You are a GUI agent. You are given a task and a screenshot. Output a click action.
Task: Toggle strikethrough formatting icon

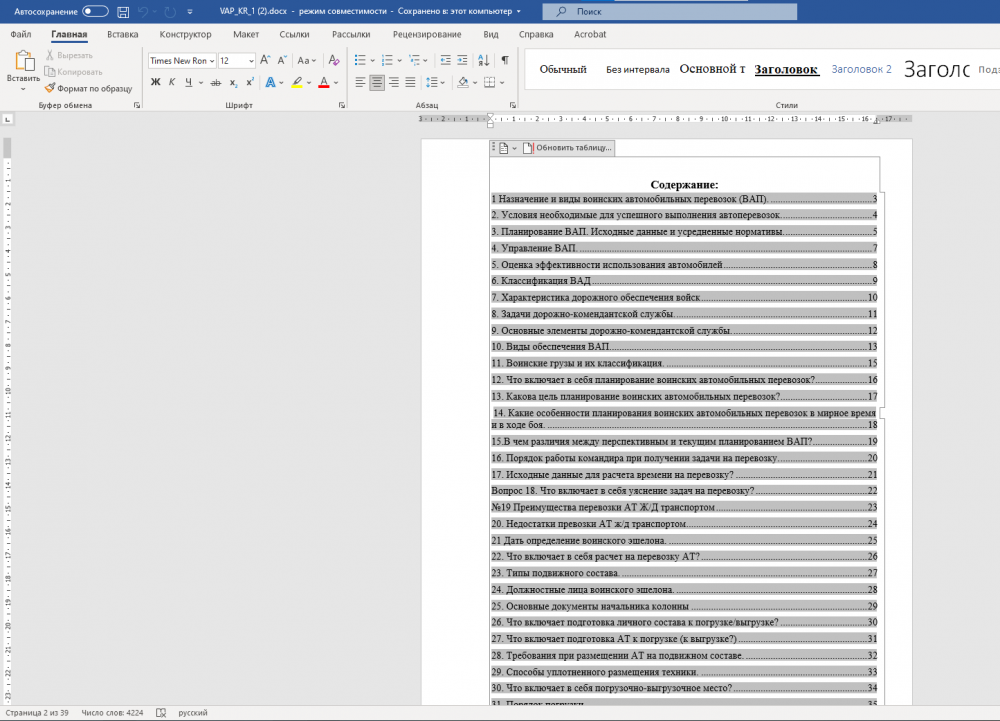216,82
